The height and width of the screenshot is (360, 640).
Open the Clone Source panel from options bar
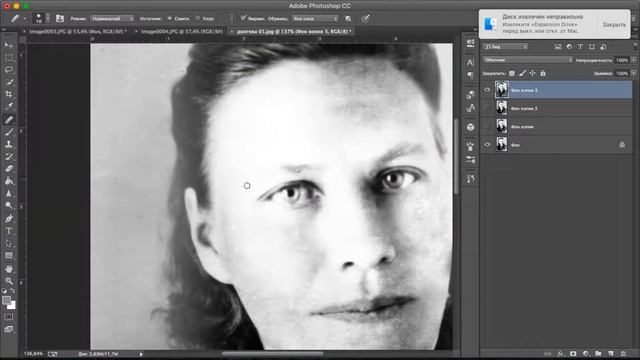tap(60, 18)
